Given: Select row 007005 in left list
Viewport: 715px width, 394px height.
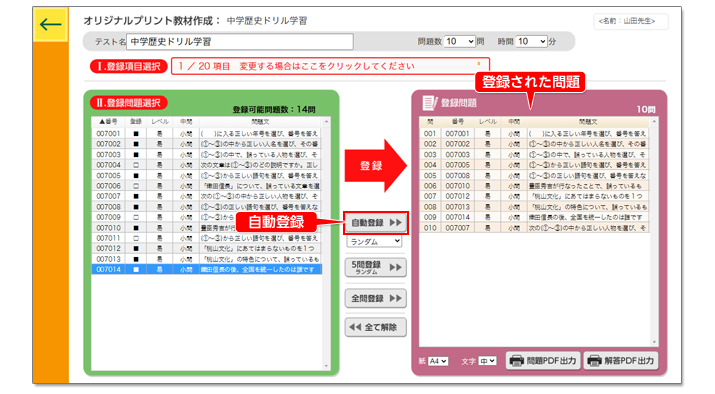Looking at the screenshot, I should tap(207, 176).
